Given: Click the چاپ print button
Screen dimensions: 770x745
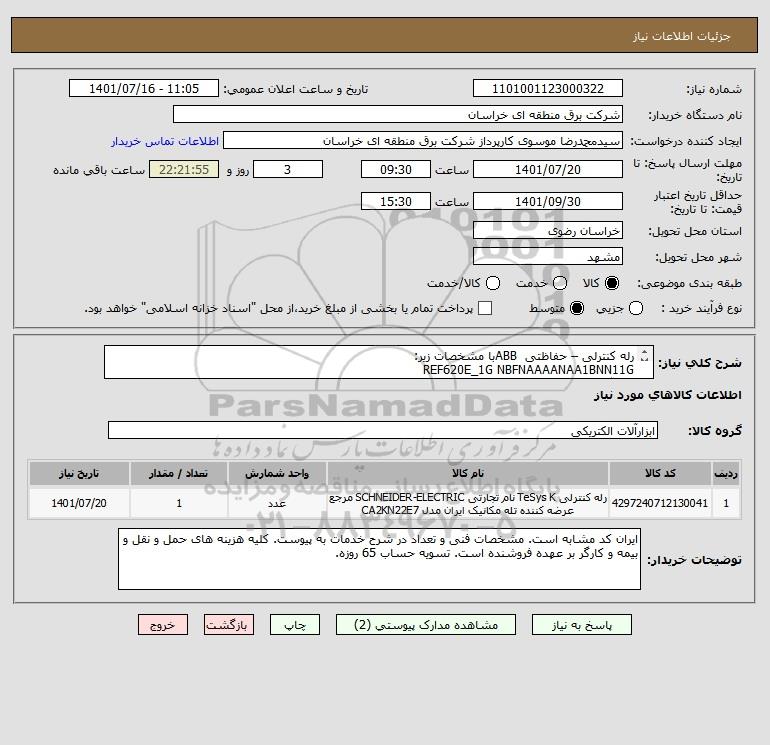Looking at the screenshot, I should tap(295, 625).
